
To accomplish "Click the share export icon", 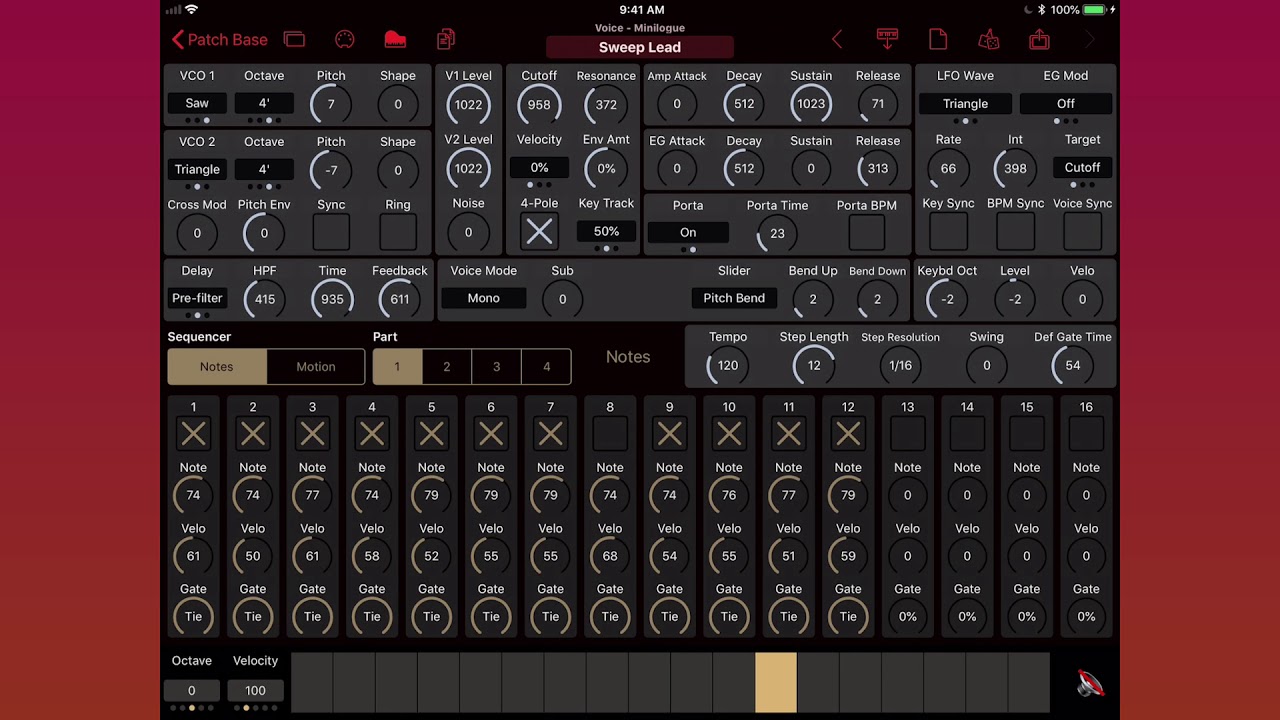I will pyautogui.click(x=1039, y=39).
